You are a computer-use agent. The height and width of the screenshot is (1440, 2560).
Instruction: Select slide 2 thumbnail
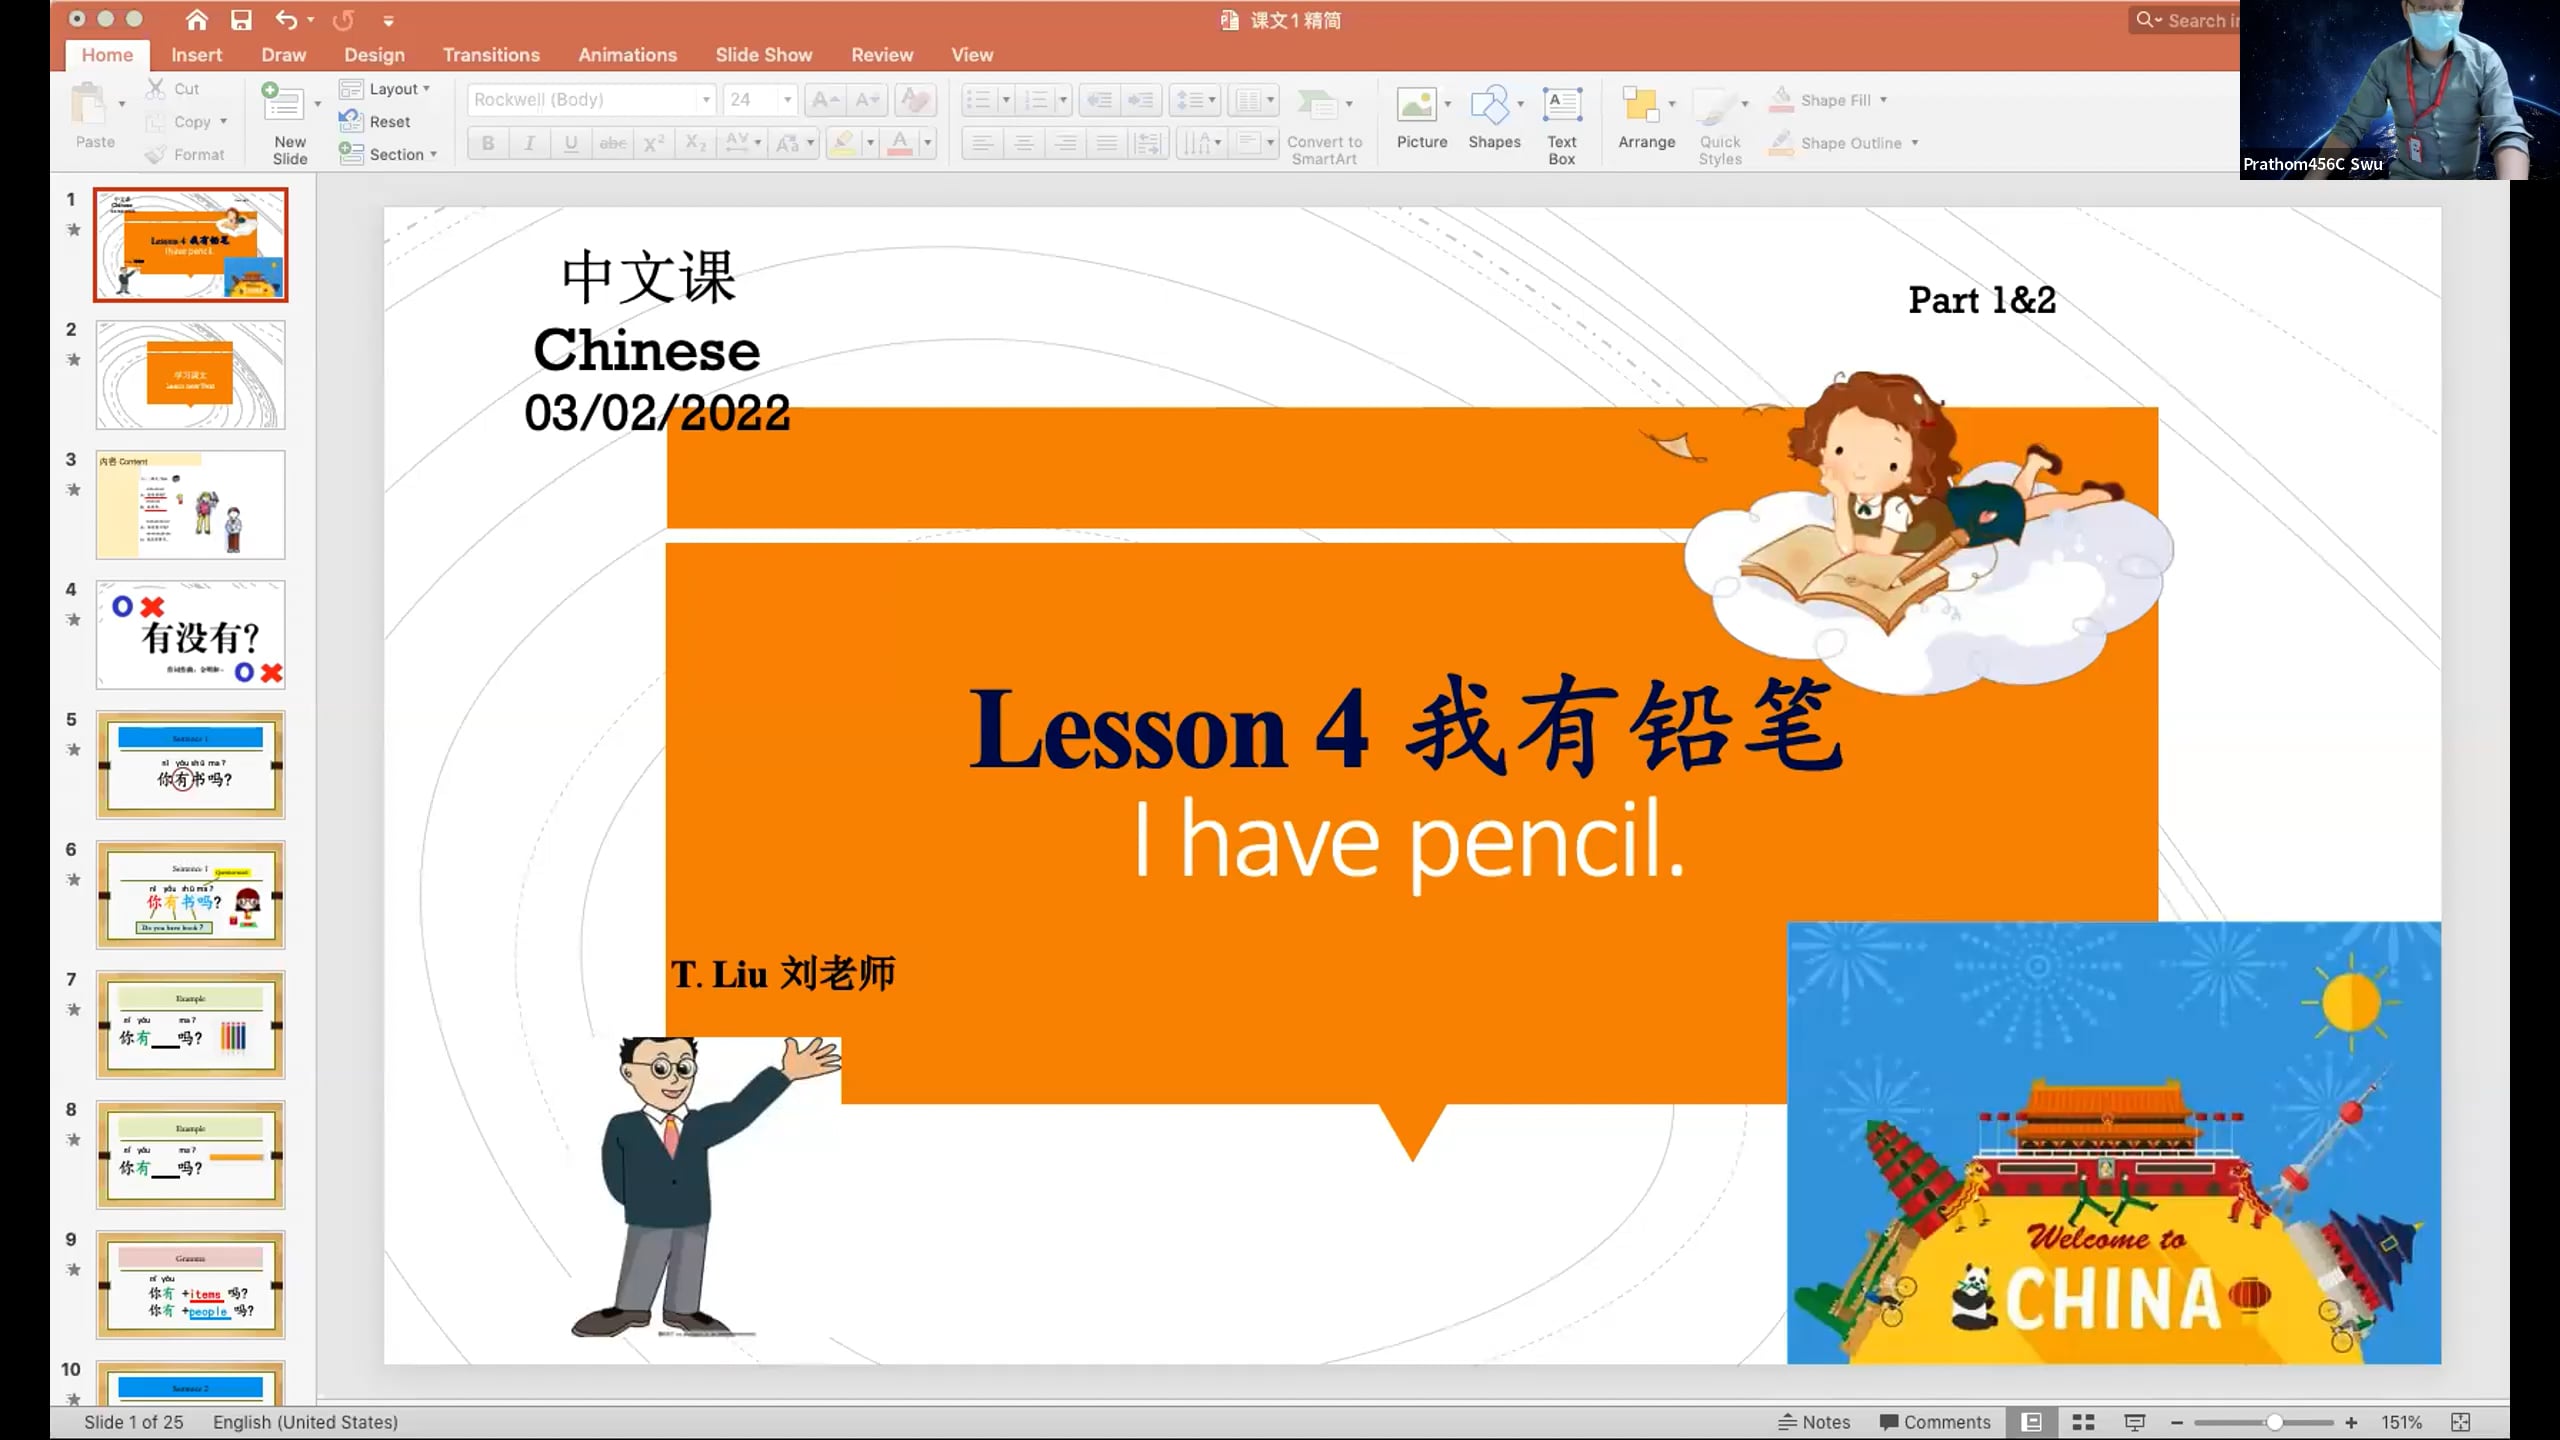point(190,375)
